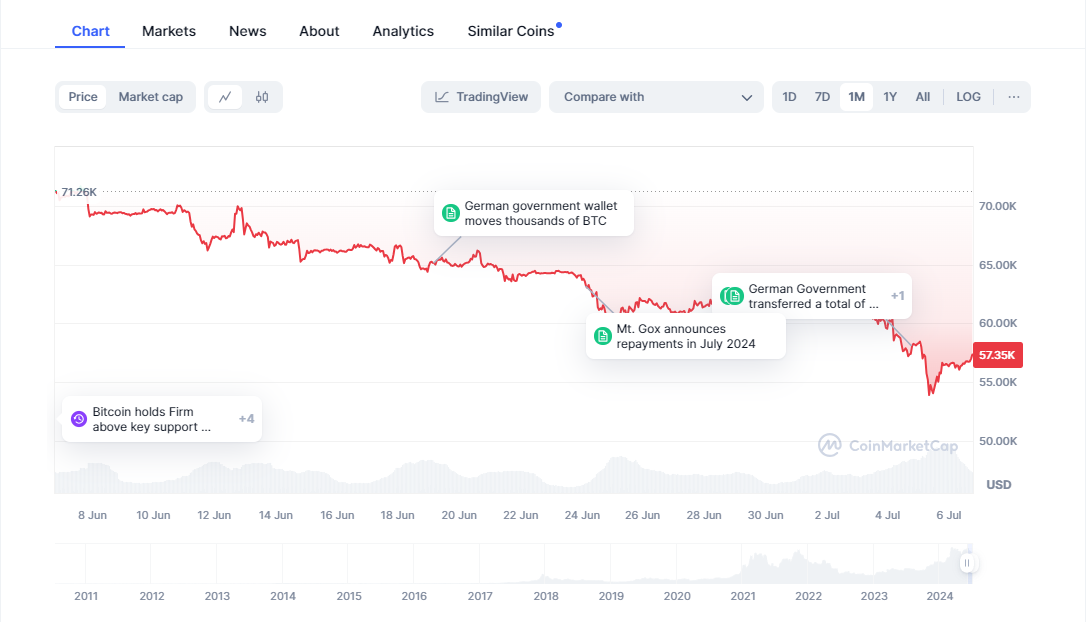
Task: Open the Markets tab
Action: coord(169,31)
